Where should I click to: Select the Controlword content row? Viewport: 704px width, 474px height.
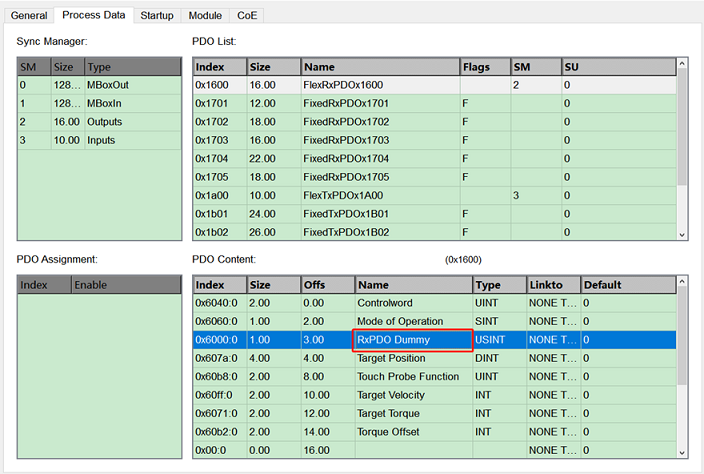click(434, 303)
